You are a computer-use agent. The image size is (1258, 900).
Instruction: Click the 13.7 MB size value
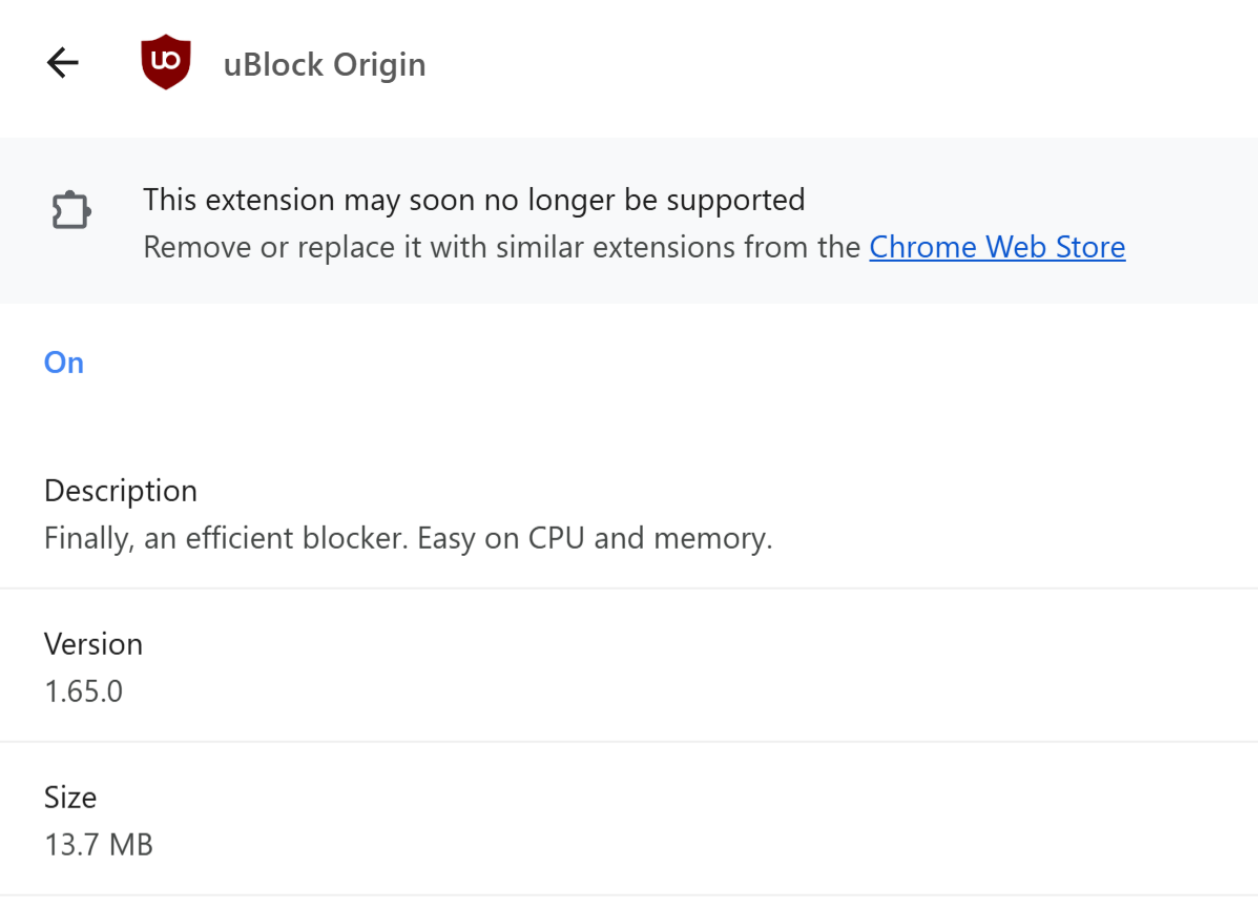98,844
